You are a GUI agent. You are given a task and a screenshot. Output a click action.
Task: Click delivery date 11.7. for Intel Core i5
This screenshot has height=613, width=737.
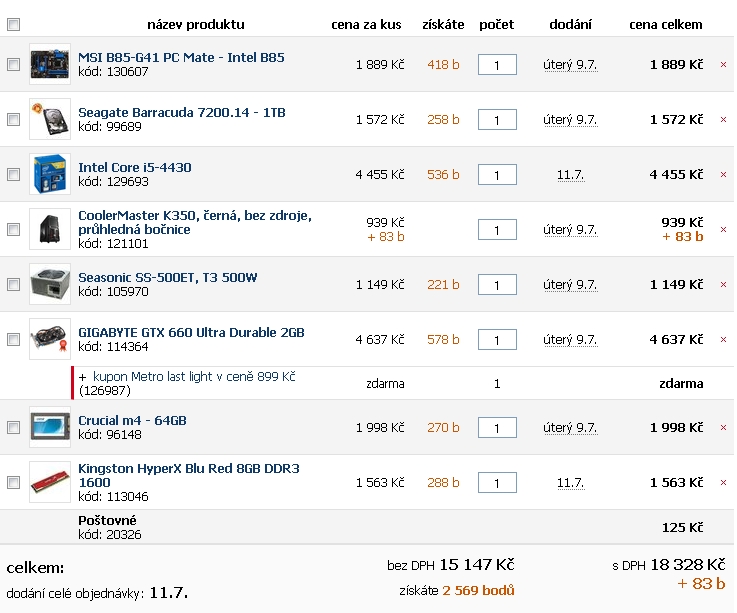coord(571,175)
